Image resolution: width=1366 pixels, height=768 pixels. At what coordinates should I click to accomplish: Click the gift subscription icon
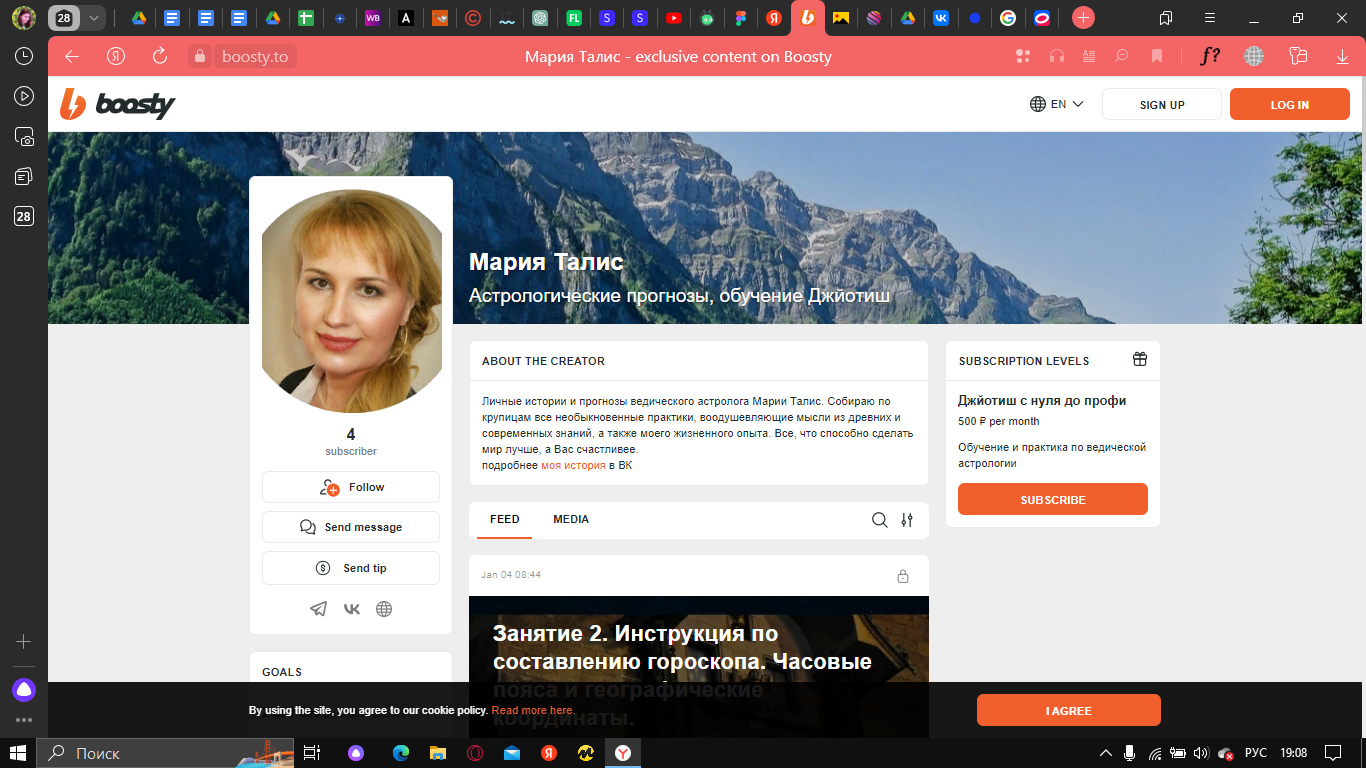1140,359
